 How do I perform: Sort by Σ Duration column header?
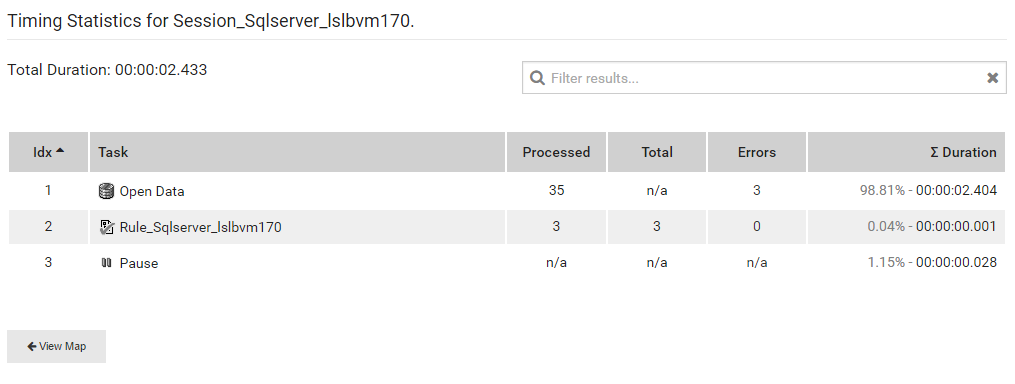pos(906,152)
